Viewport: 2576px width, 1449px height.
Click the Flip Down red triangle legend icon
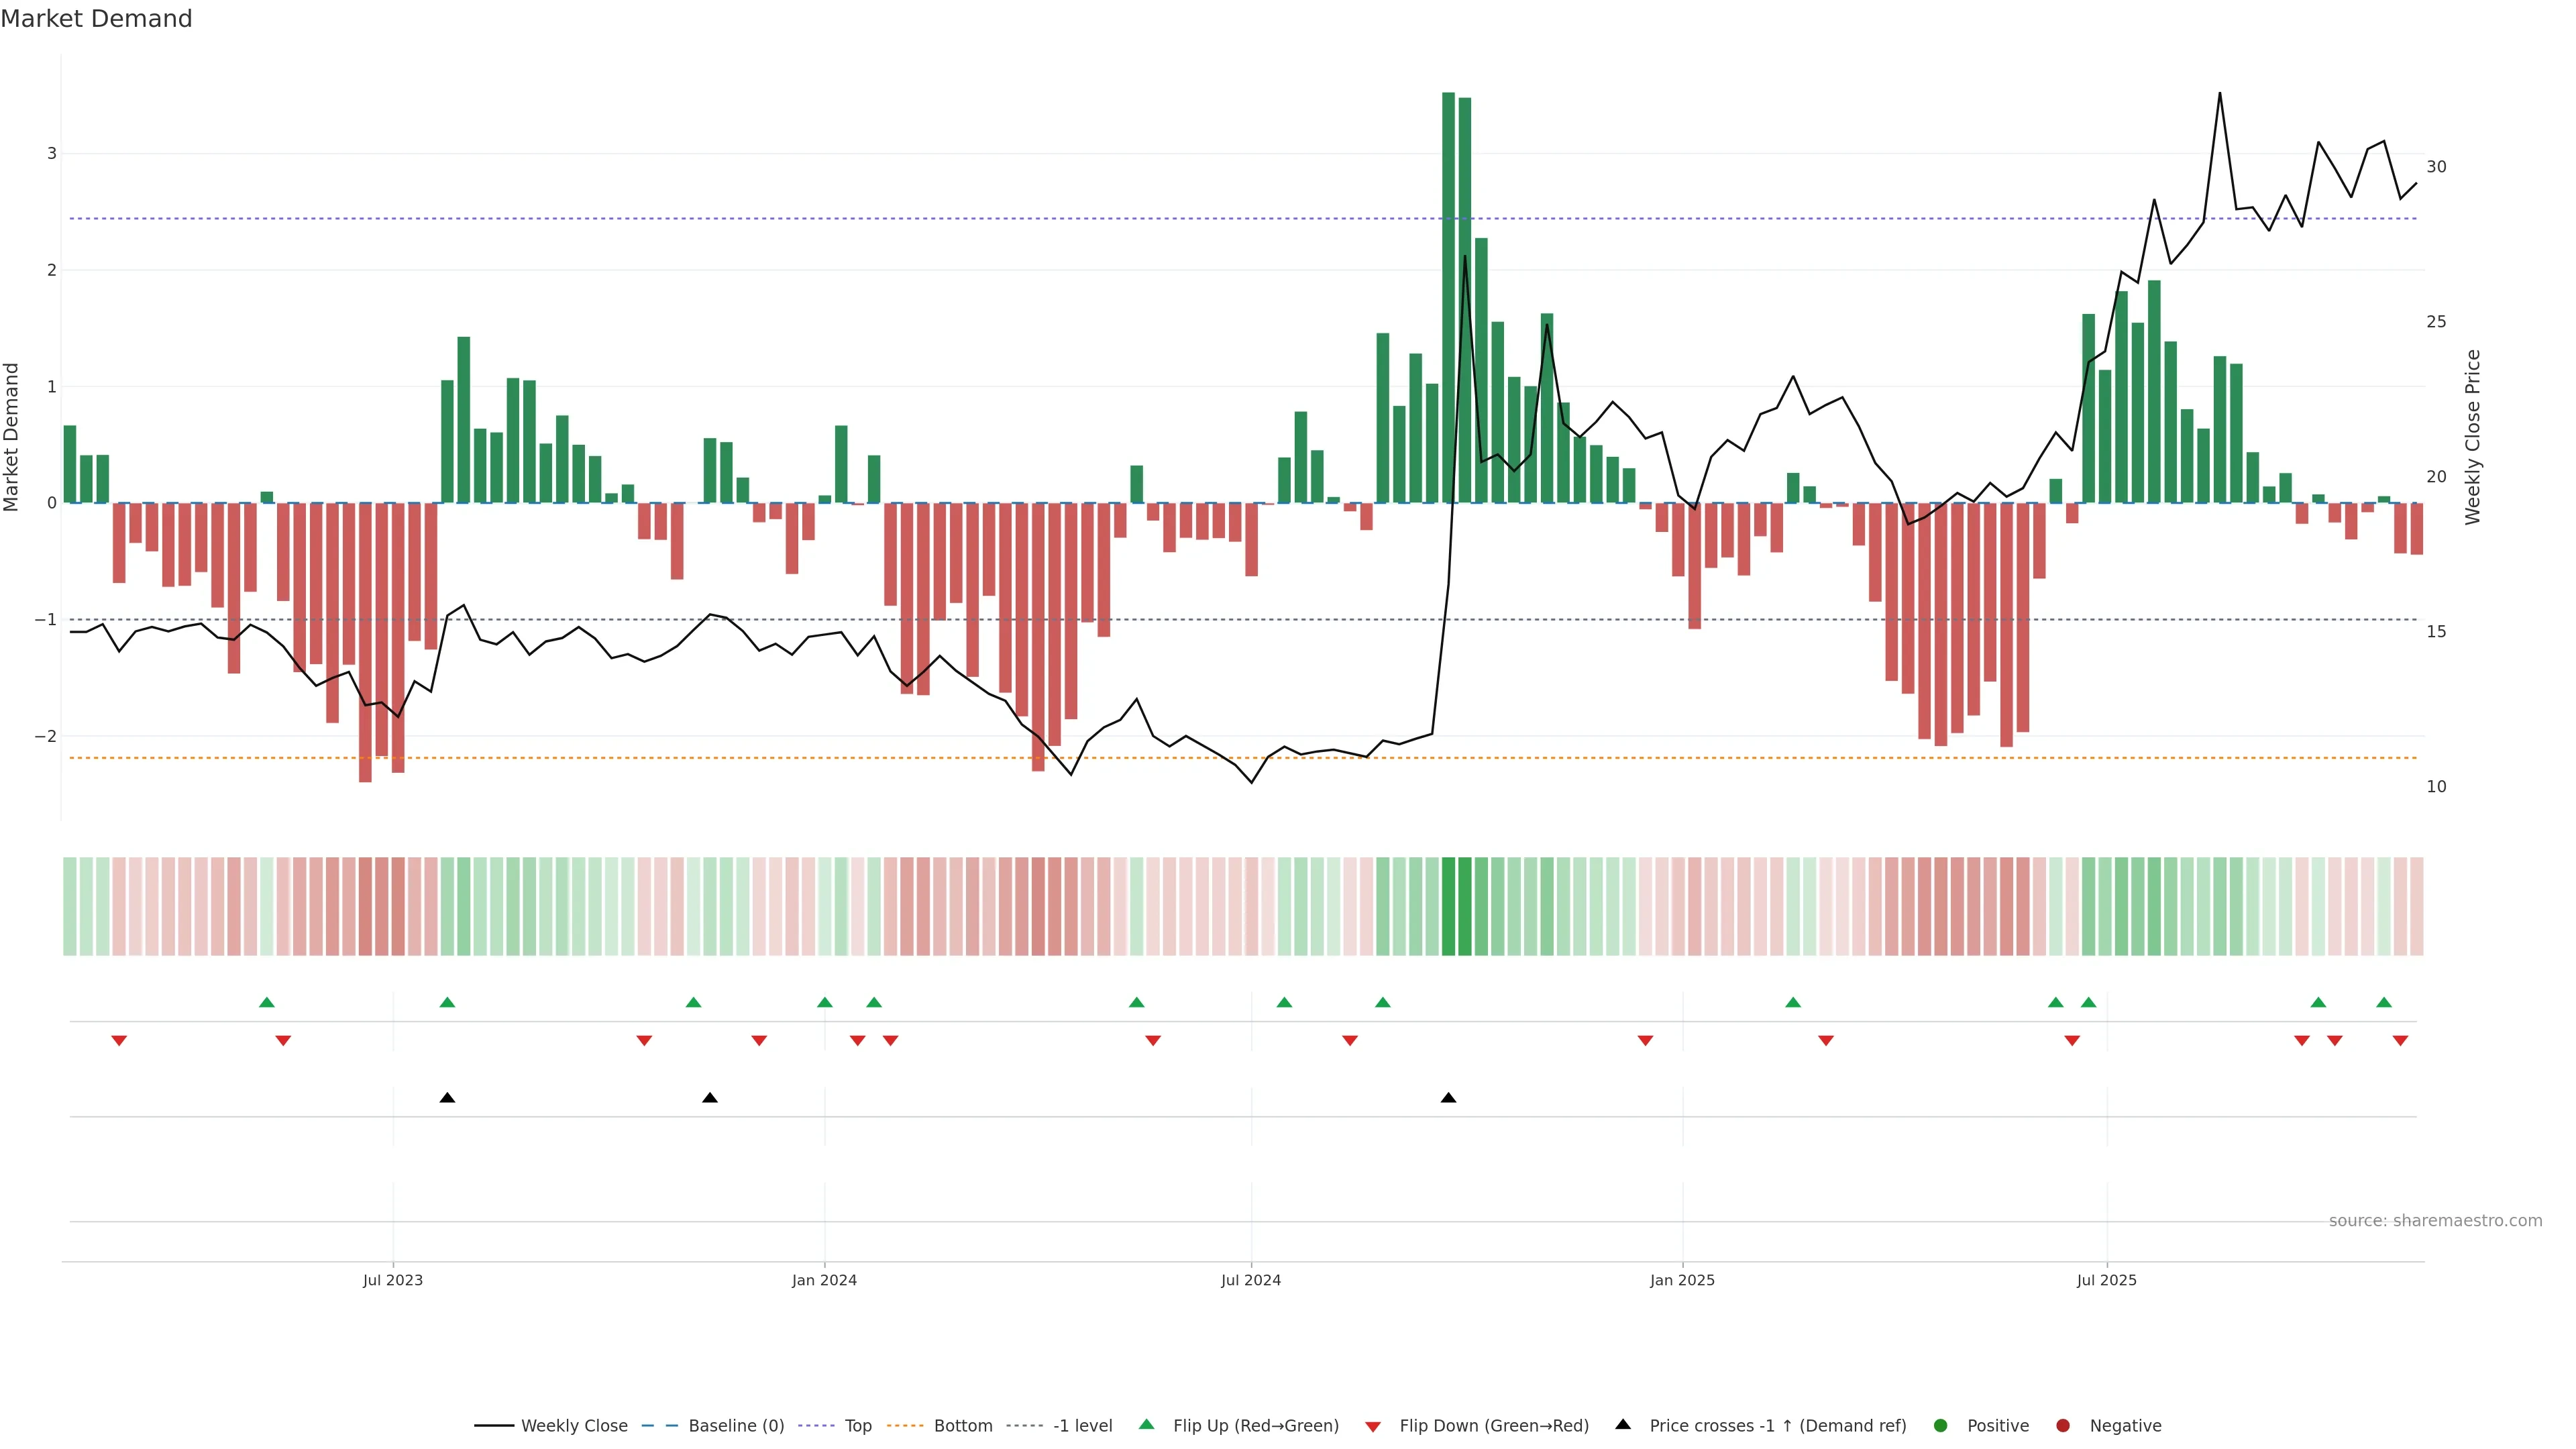[x=1373, y=1427]
